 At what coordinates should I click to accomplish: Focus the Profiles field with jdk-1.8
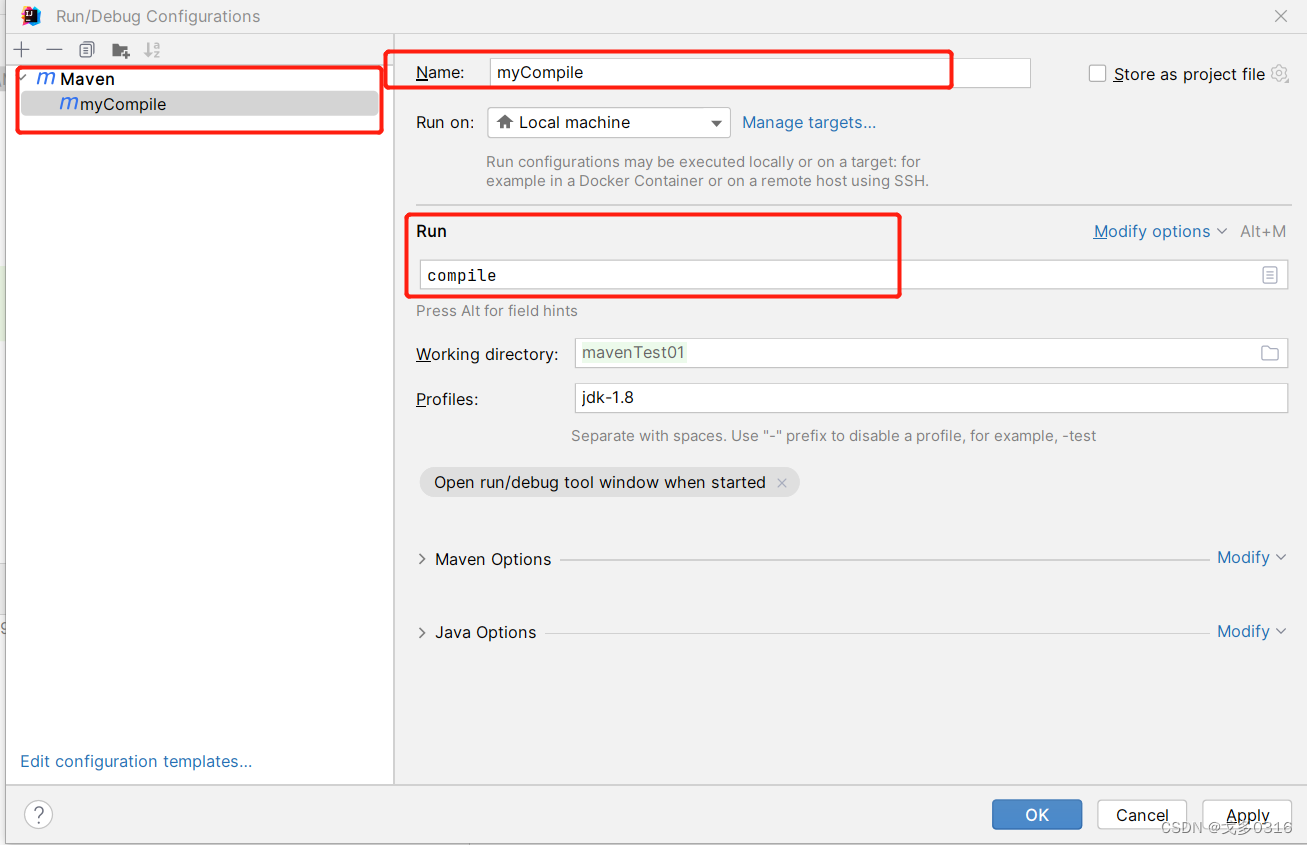(931, 398)
